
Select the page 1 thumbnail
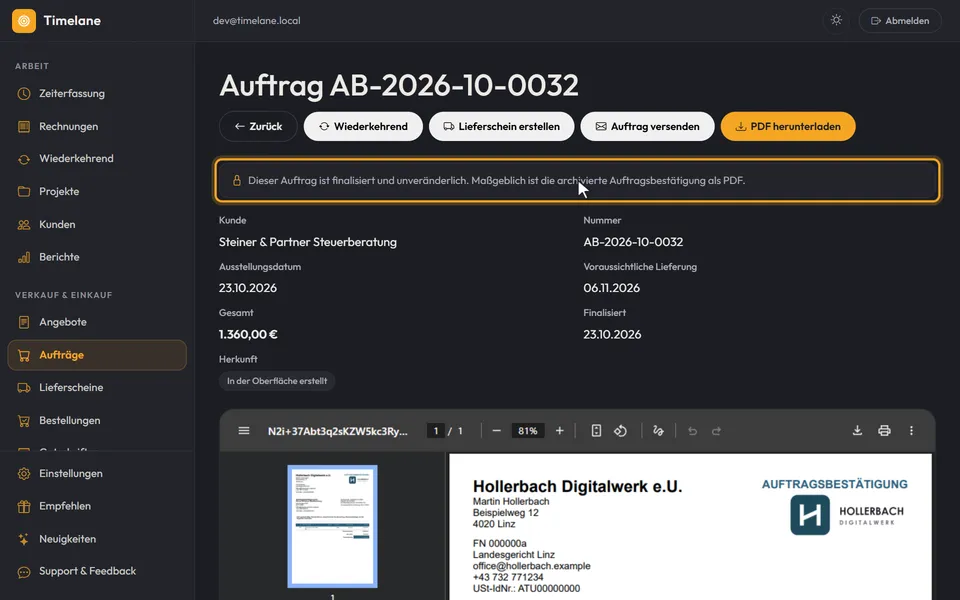(x=332, y=527)
